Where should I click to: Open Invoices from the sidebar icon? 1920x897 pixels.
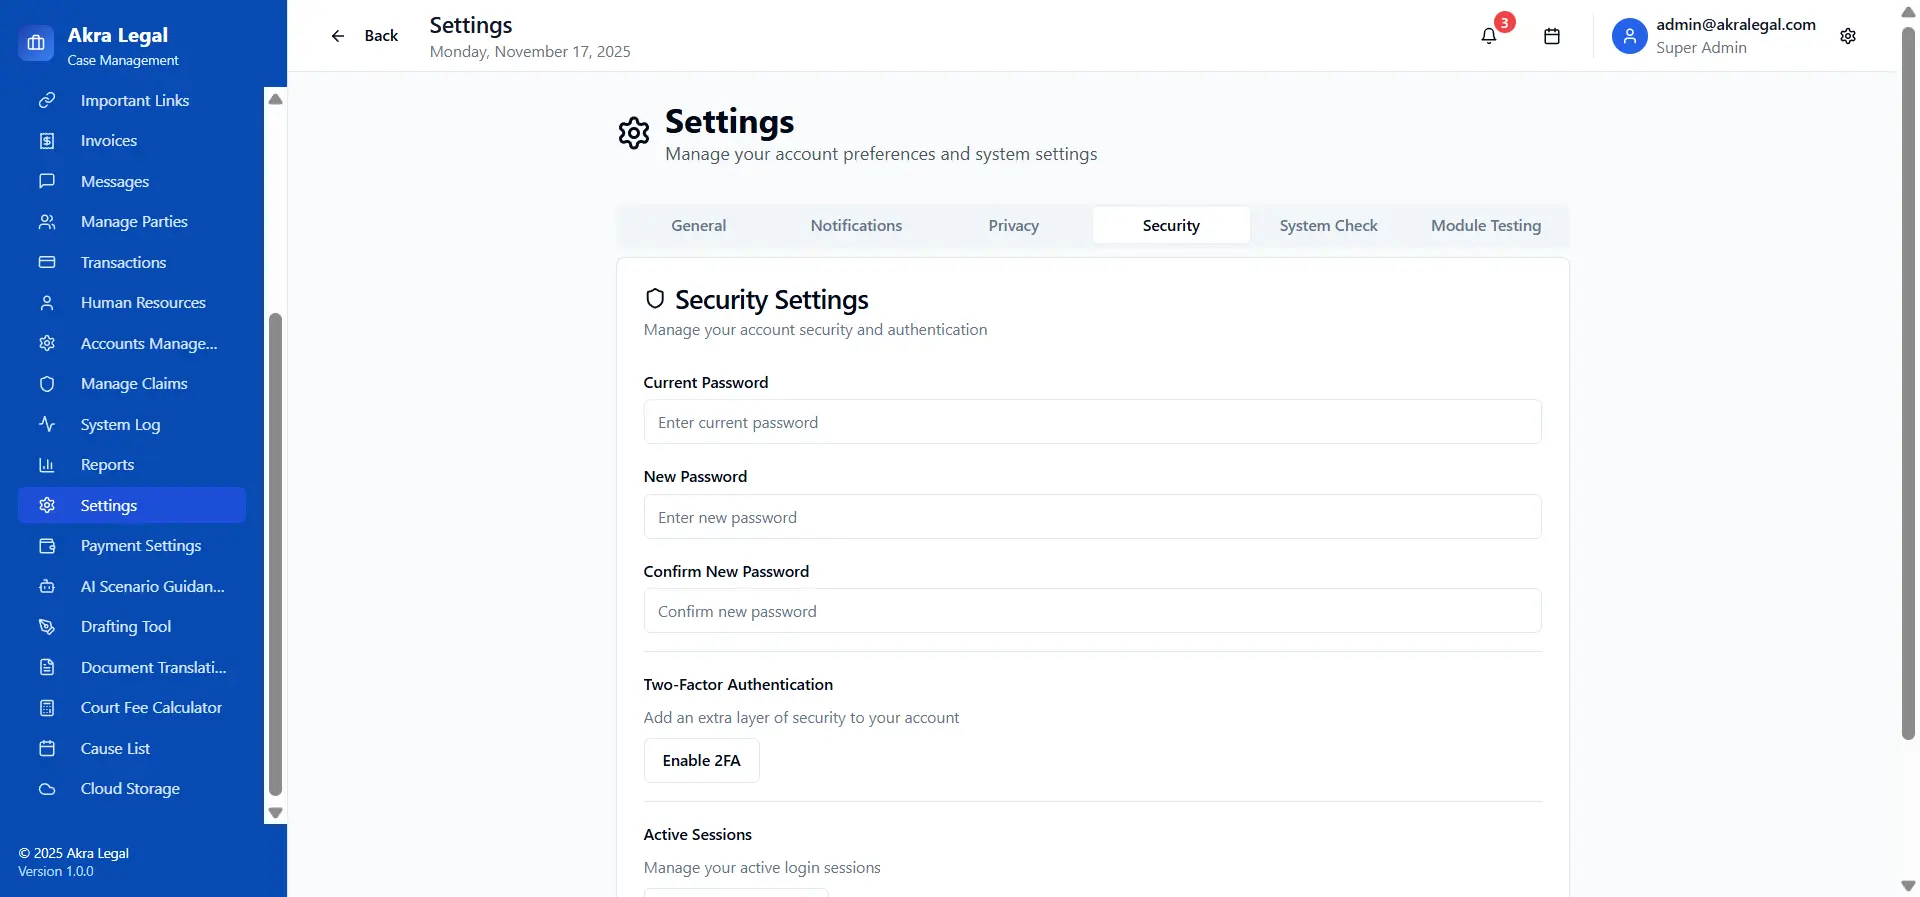click(x=47, y=141)
